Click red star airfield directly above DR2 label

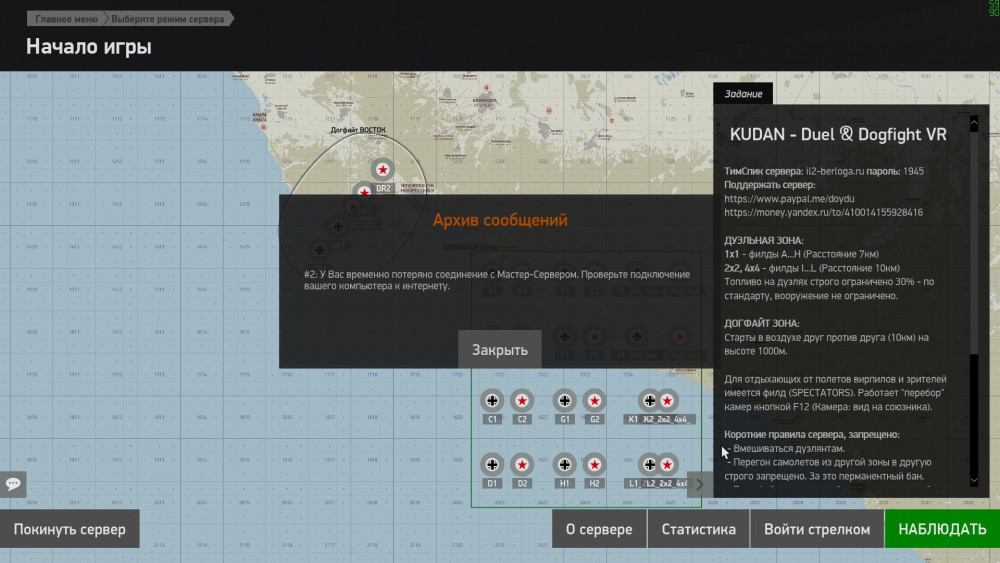[382, 170]
